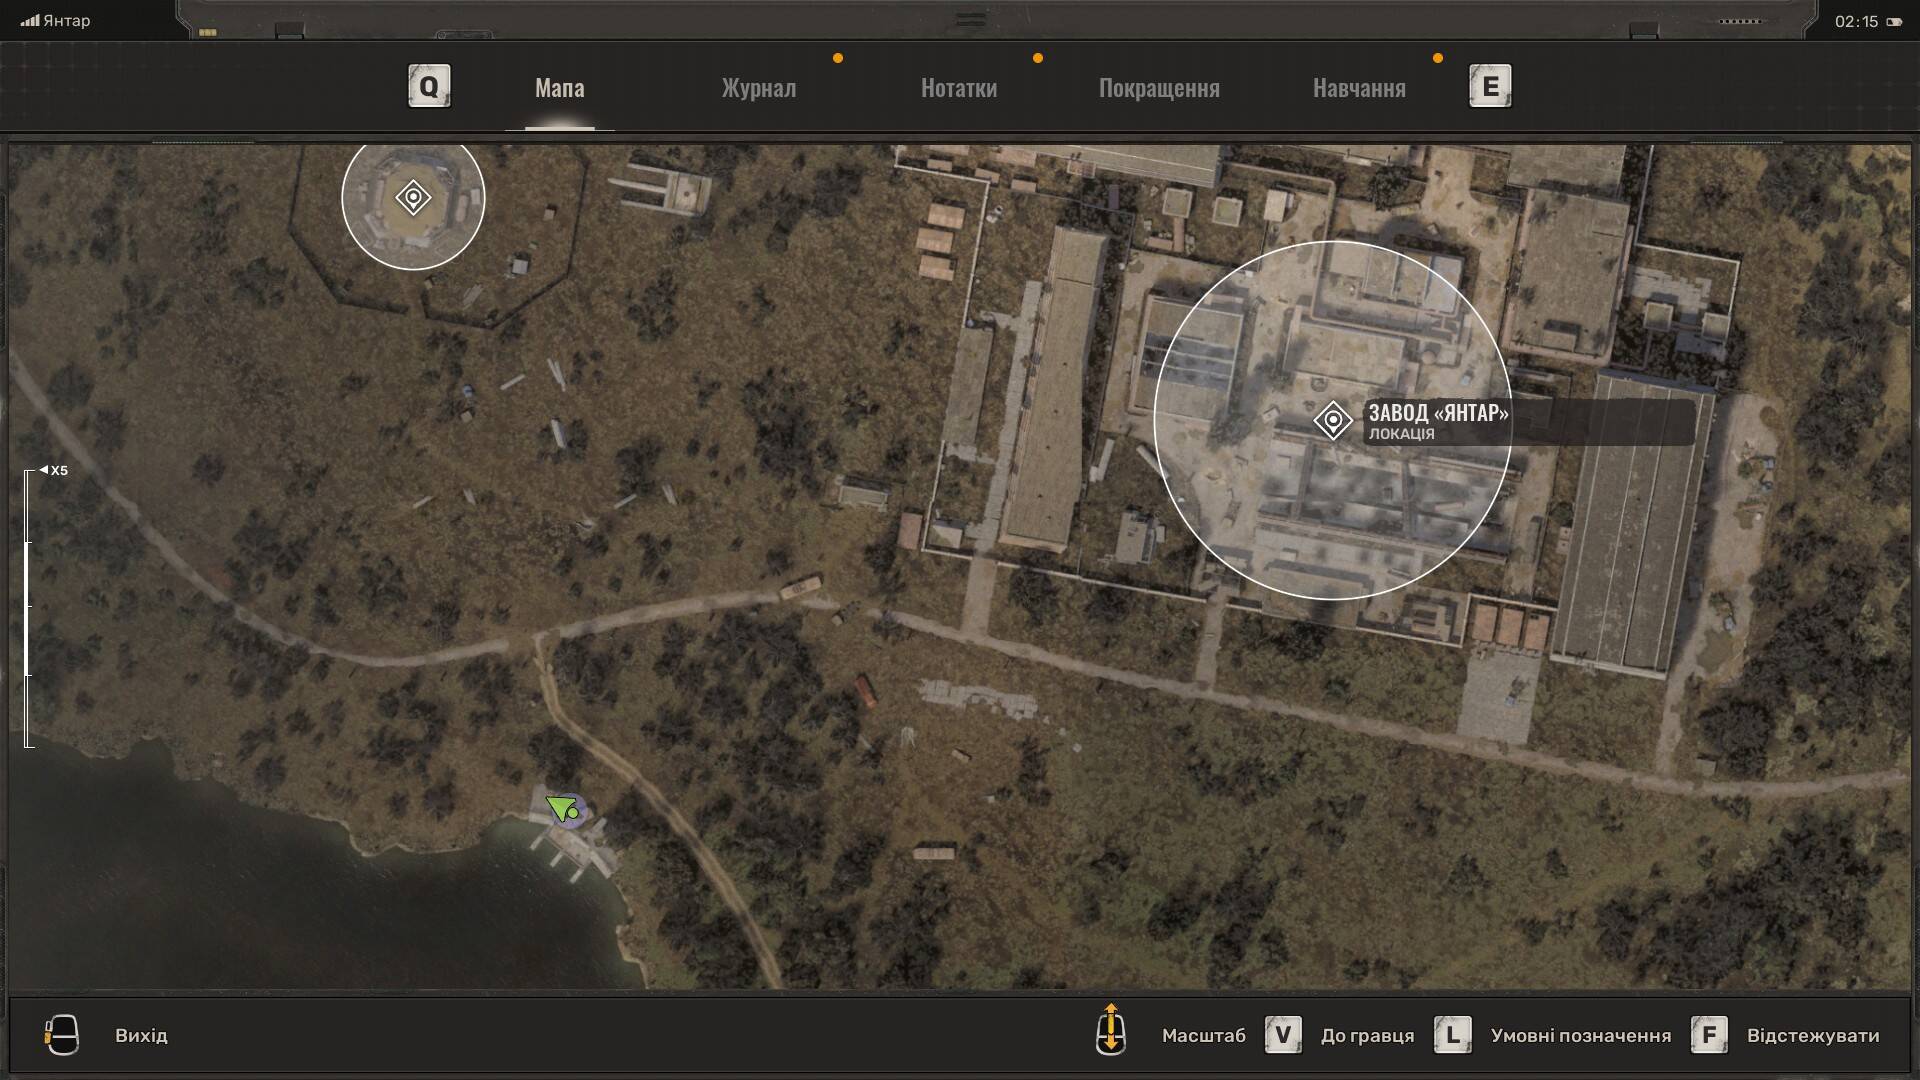Click the boat dock pier on lakeshore
This screenshot has width=1920, height=1080.
pos(576,848)
